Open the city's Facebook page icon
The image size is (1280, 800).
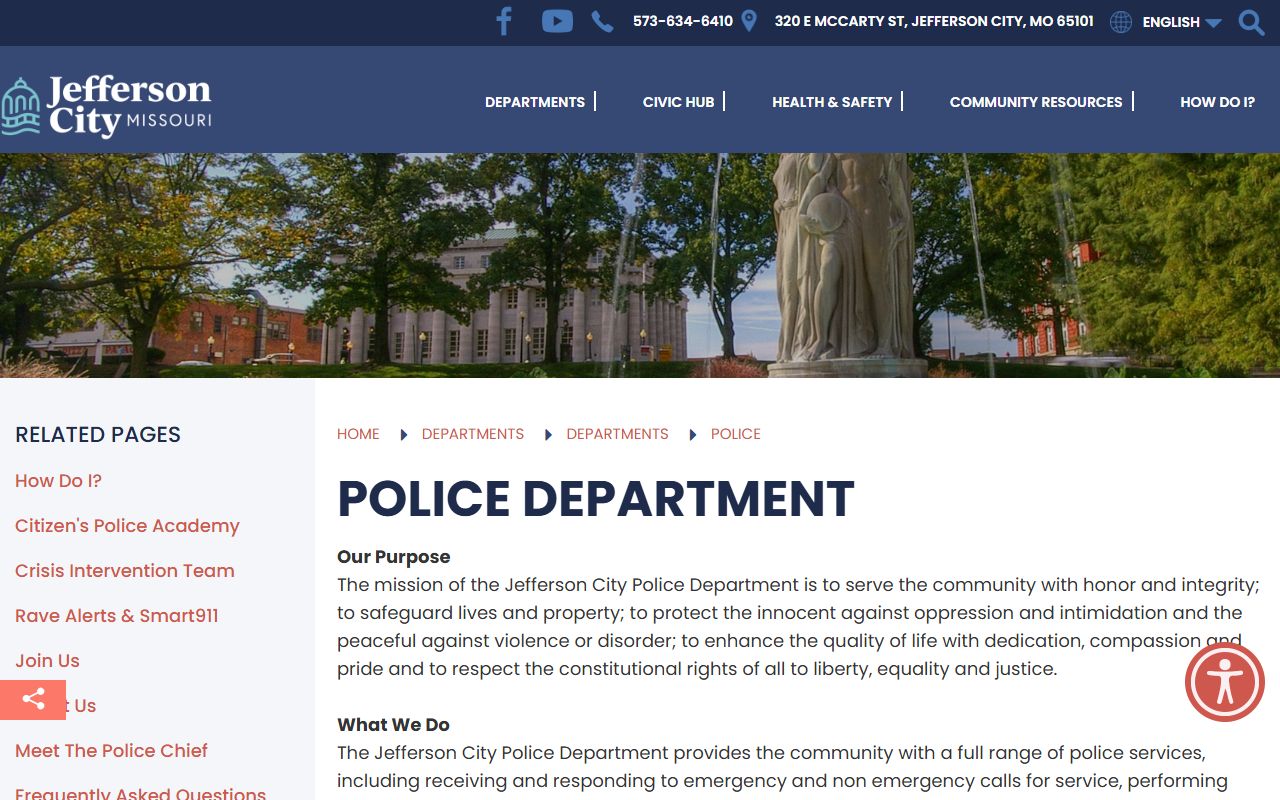(x=504, y=21)
